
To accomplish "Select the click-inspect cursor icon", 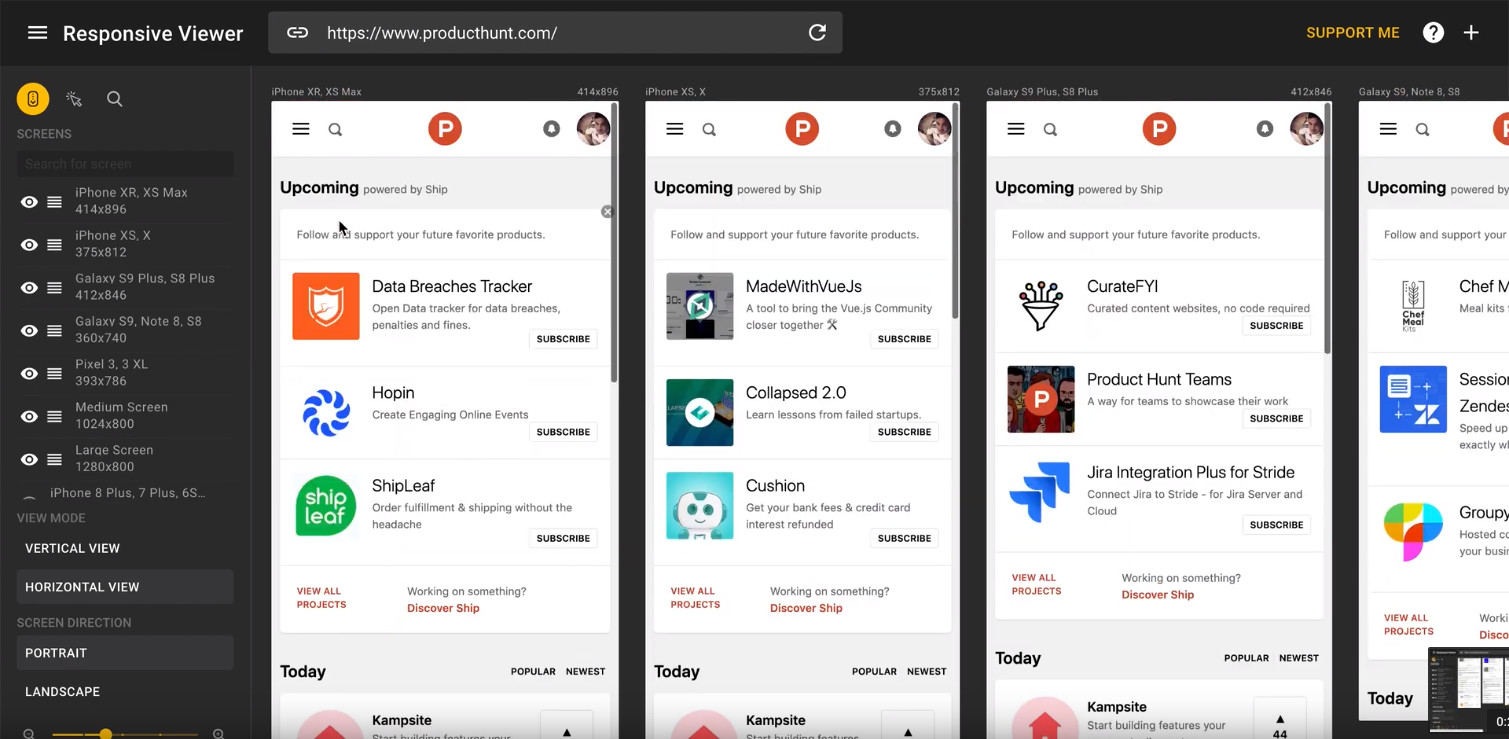I will [x=74, y=99].
